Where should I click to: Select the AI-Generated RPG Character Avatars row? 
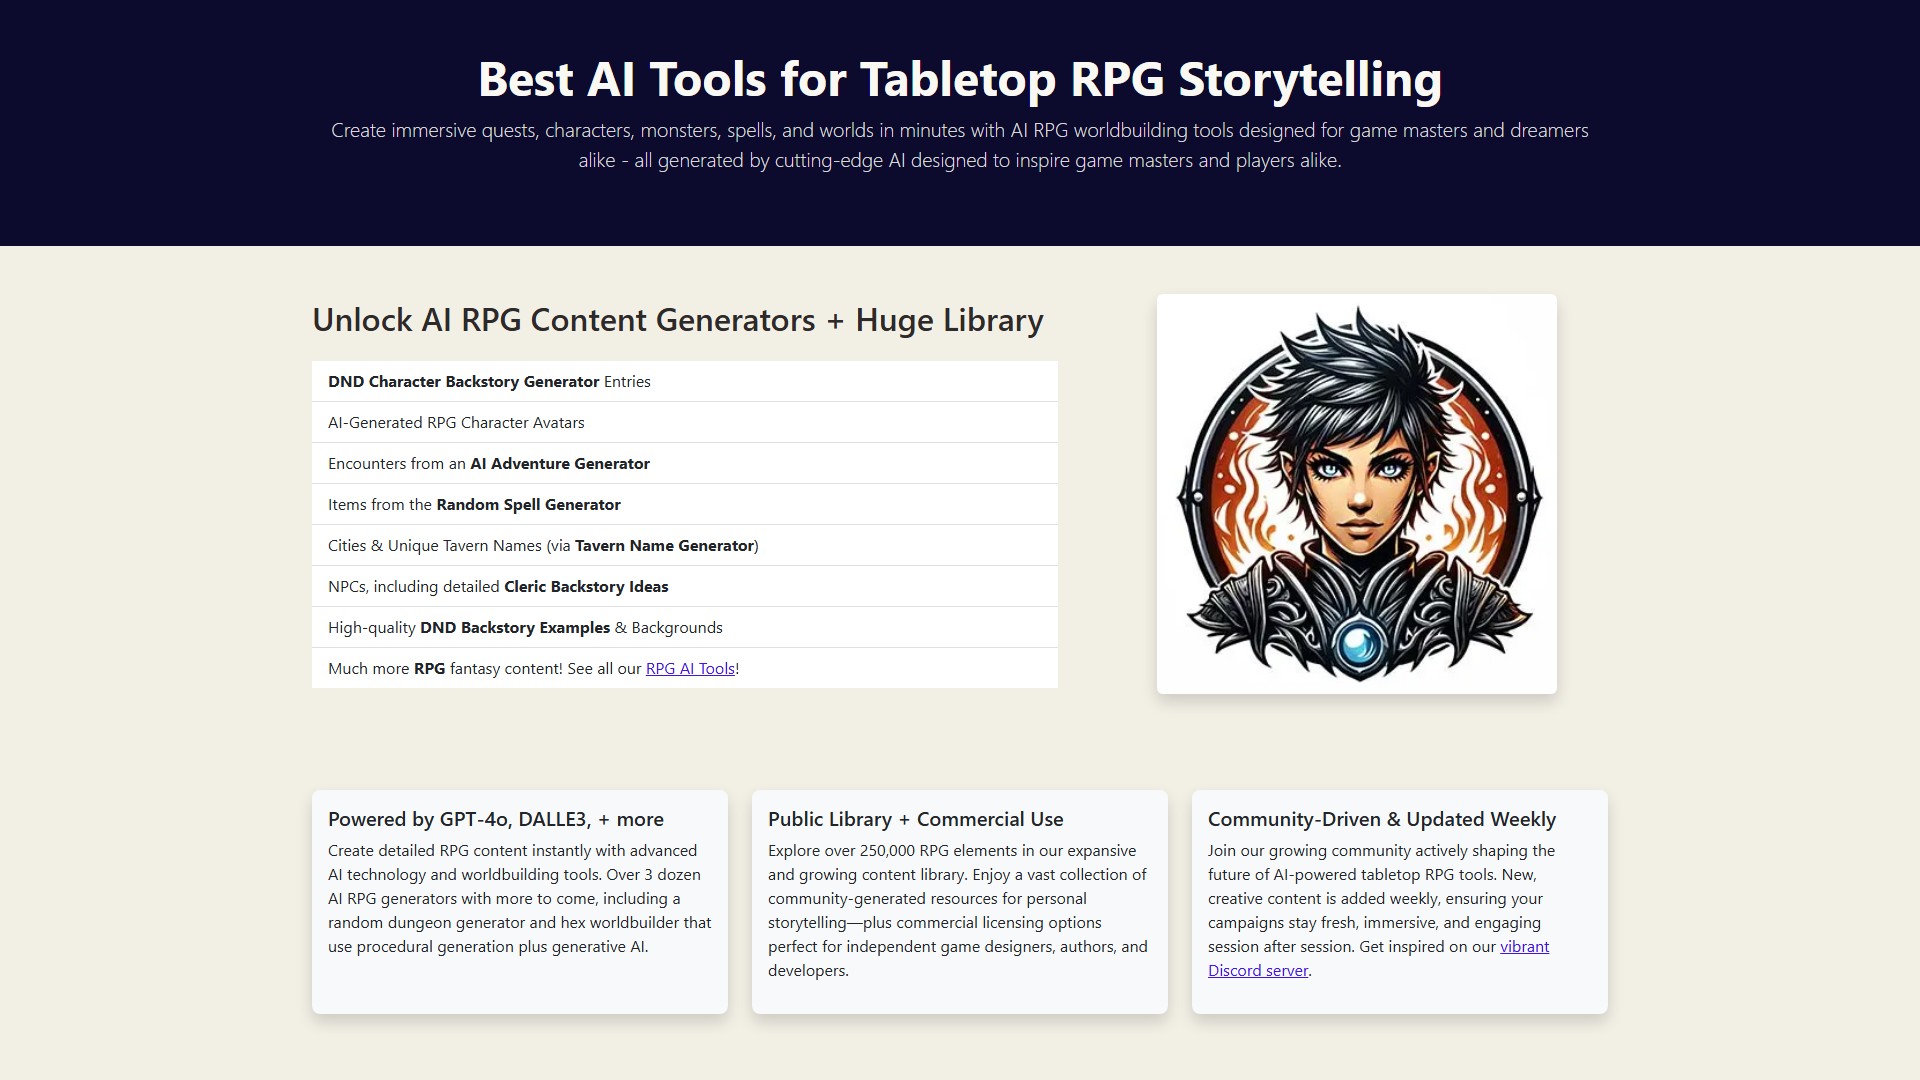(685, 422)
